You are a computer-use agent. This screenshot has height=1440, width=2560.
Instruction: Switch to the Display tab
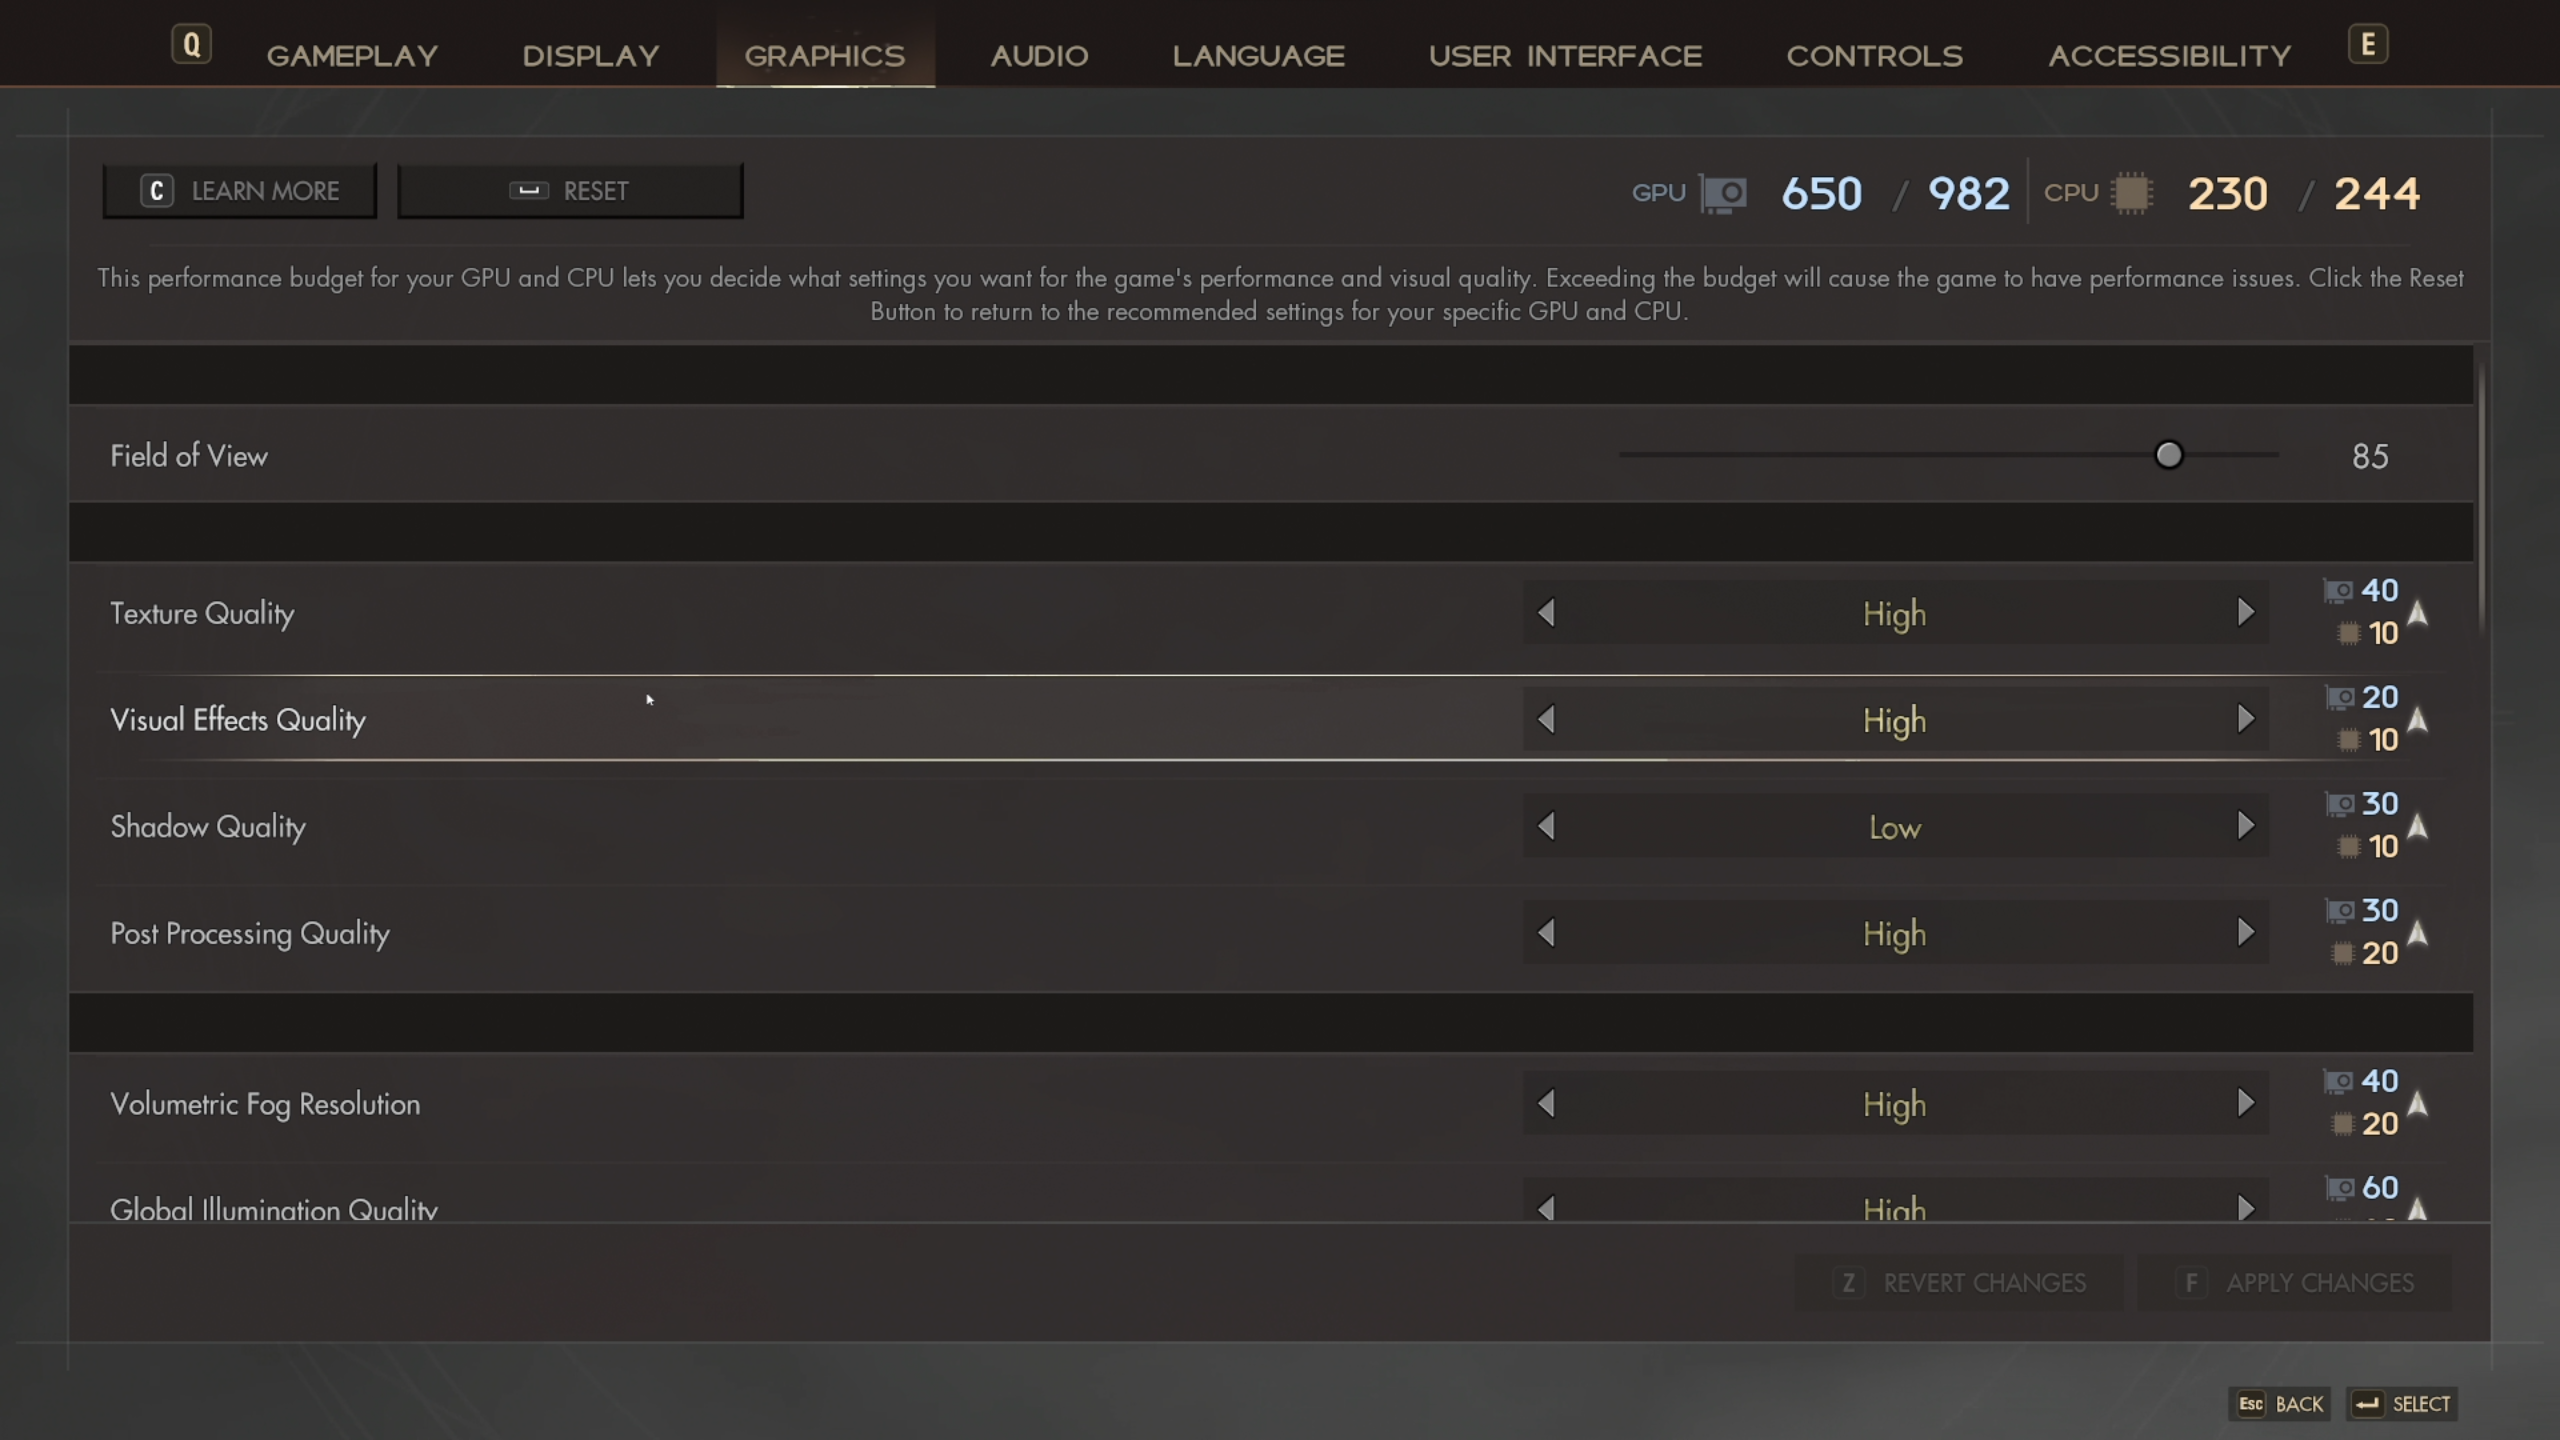591,56
